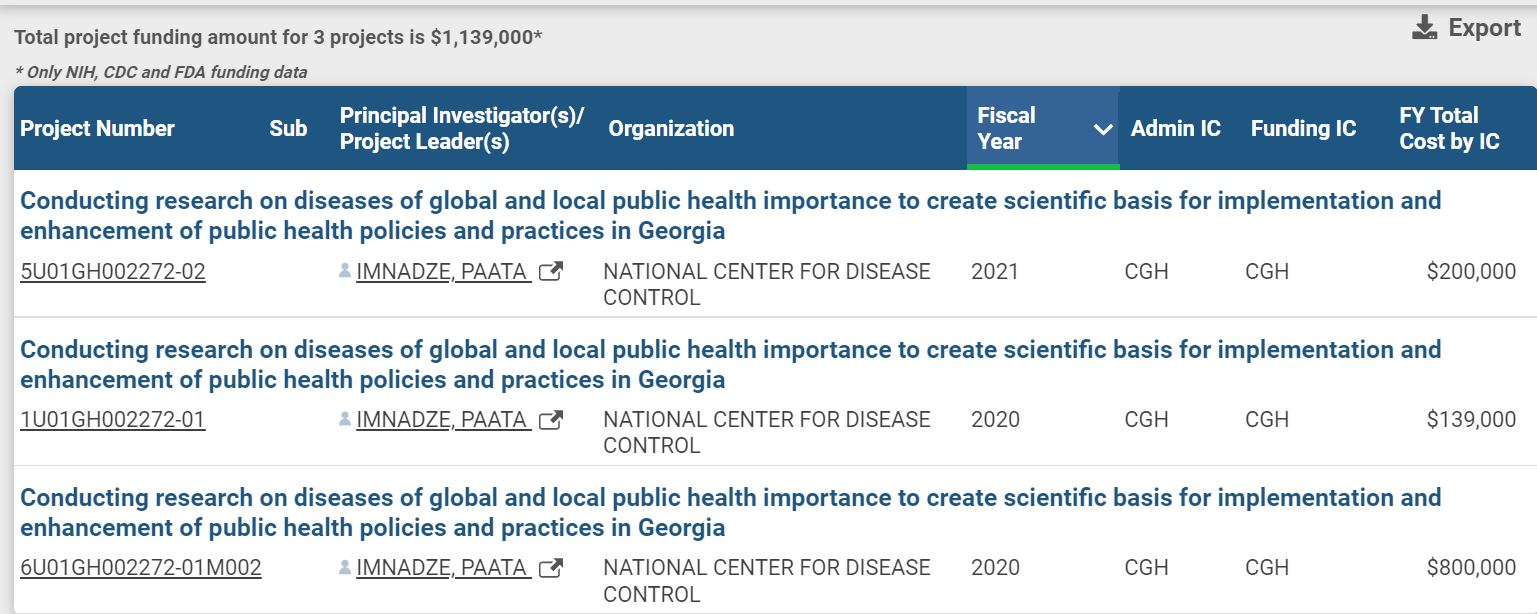The width and height of the screenshot is (1537, 614).
Task: Click the Export download icon
Action: pyautogui.click(x=1424, y=28)
